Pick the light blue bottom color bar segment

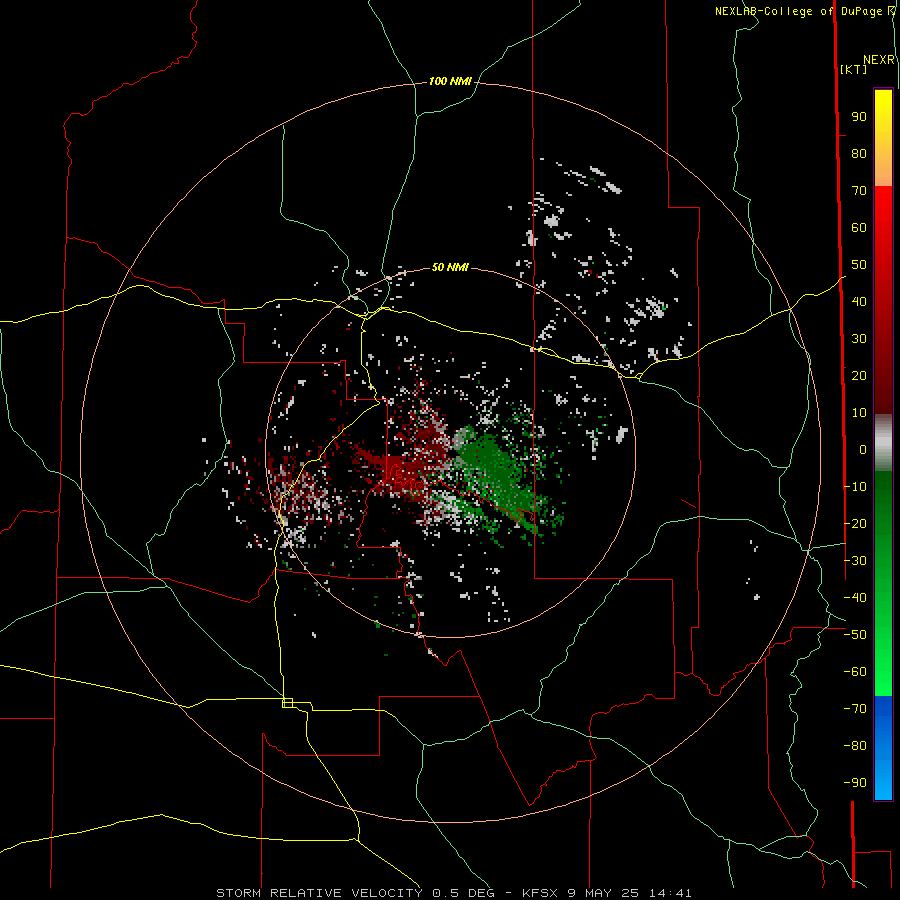pyautogui.click(x=883, y=781)
